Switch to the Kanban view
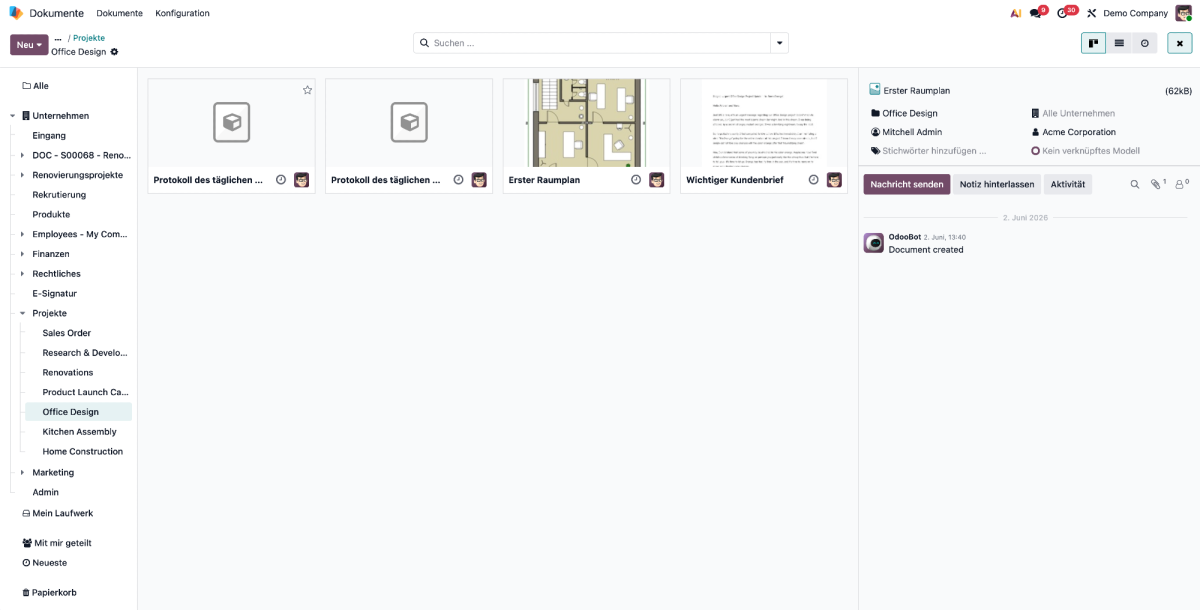 1093,43
